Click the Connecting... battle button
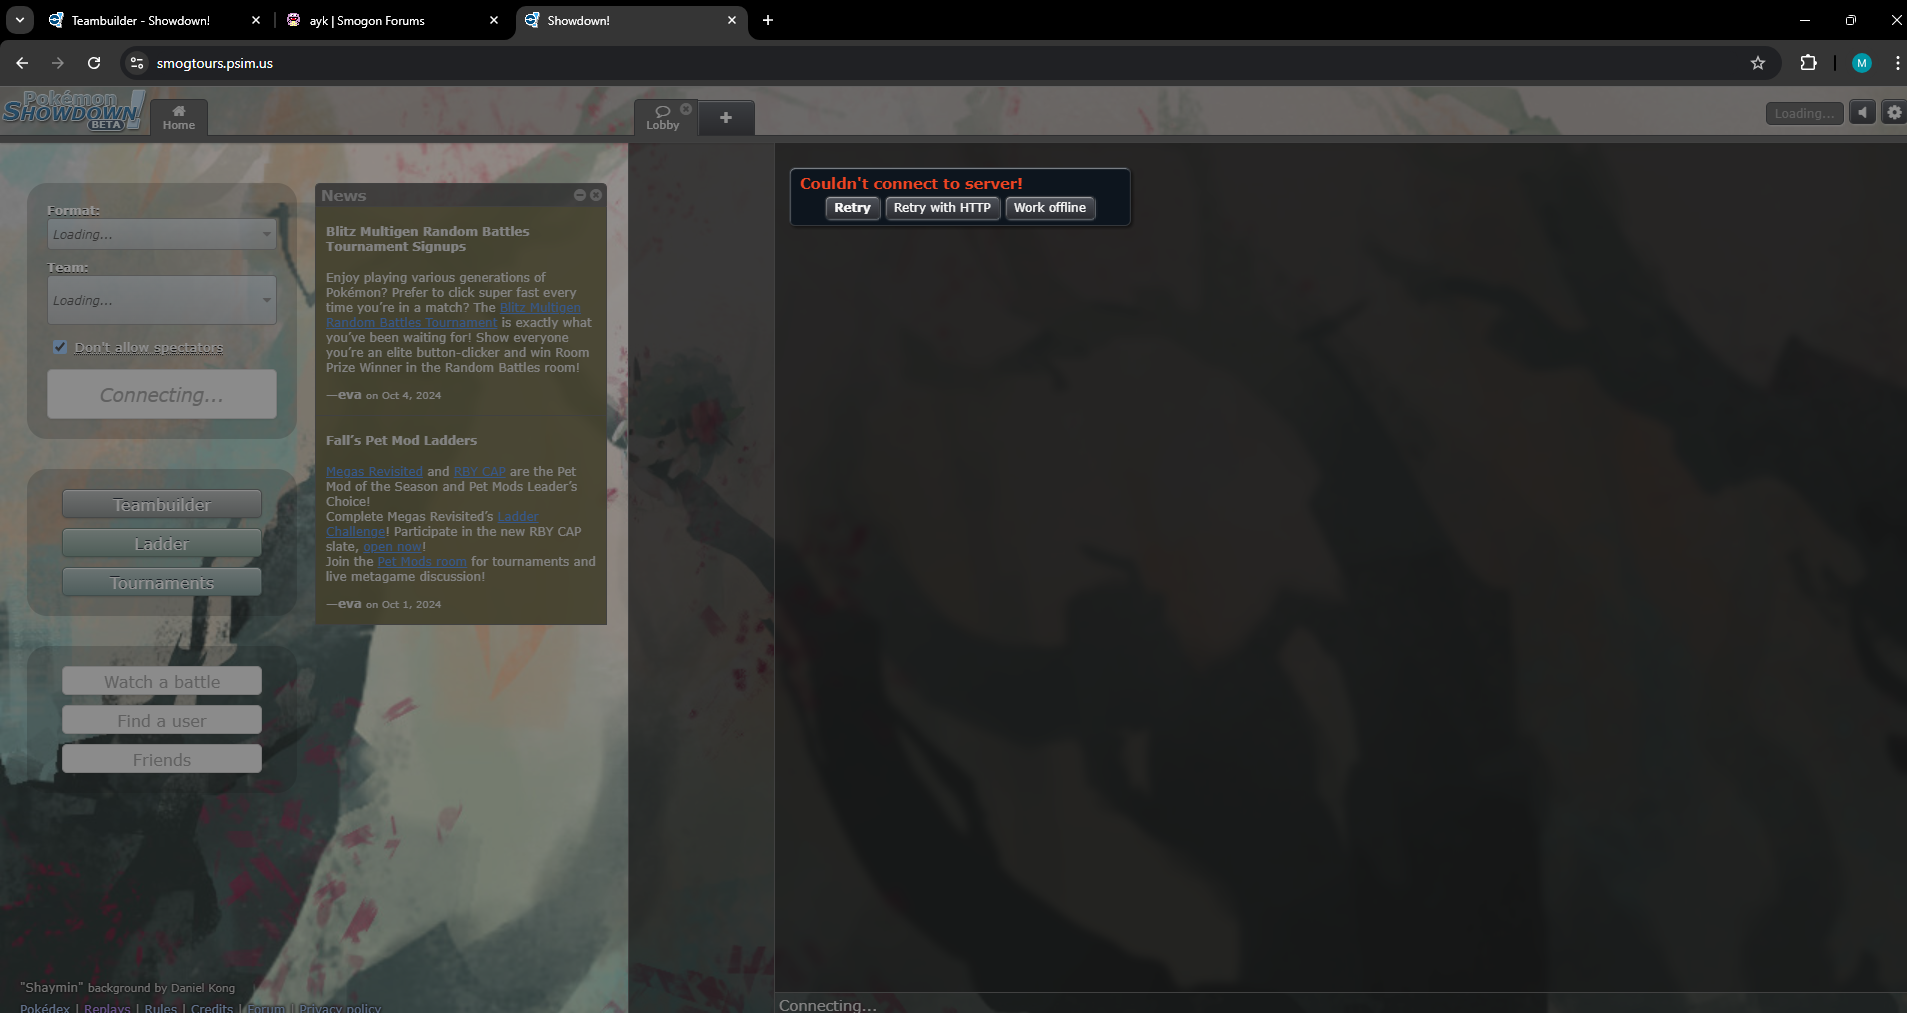Viewport: 1907px width, 1013px height. click(x=162, y=395)
